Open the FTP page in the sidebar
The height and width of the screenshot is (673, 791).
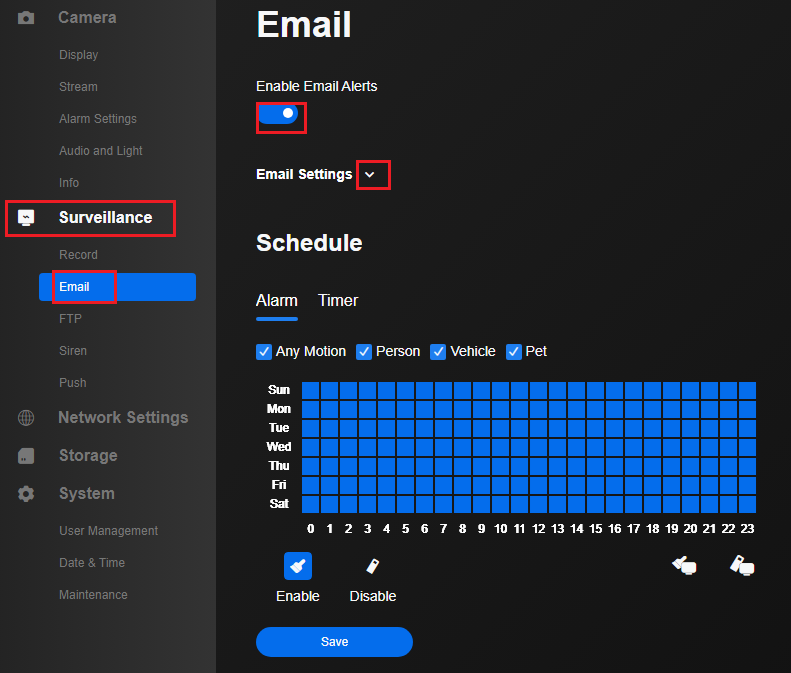(x=70, y=319)
